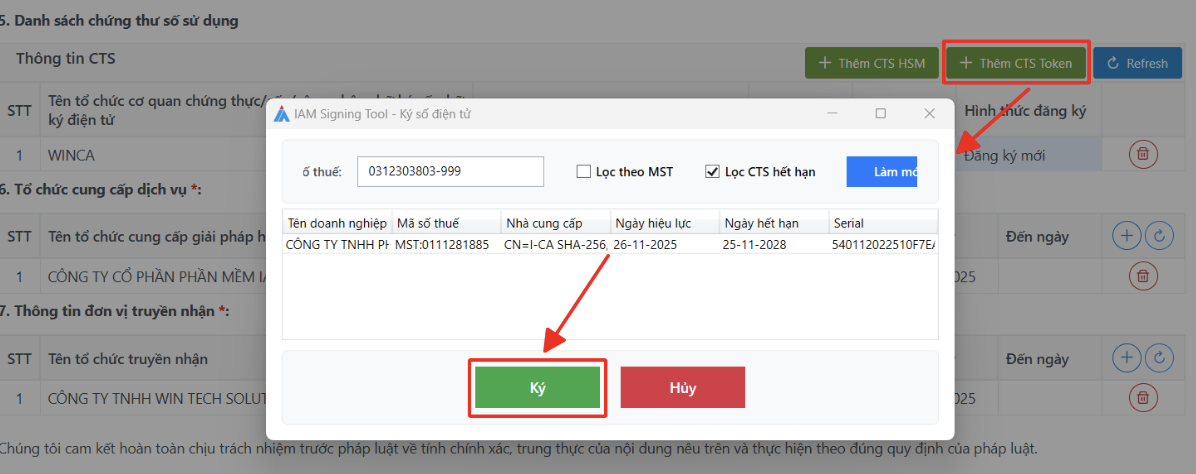Click the Hình thức đăng ký column header

pyautogui.click(x=1025, y=111)
